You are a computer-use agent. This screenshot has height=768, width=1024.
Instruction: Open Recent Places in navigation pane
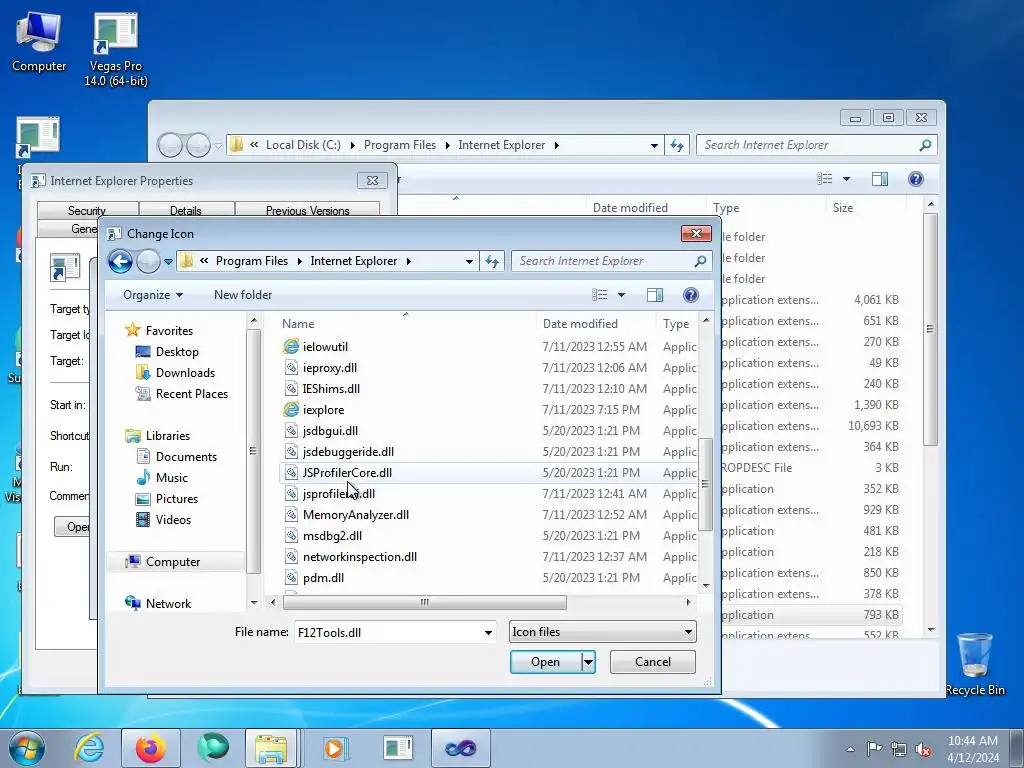coord(191,394)
